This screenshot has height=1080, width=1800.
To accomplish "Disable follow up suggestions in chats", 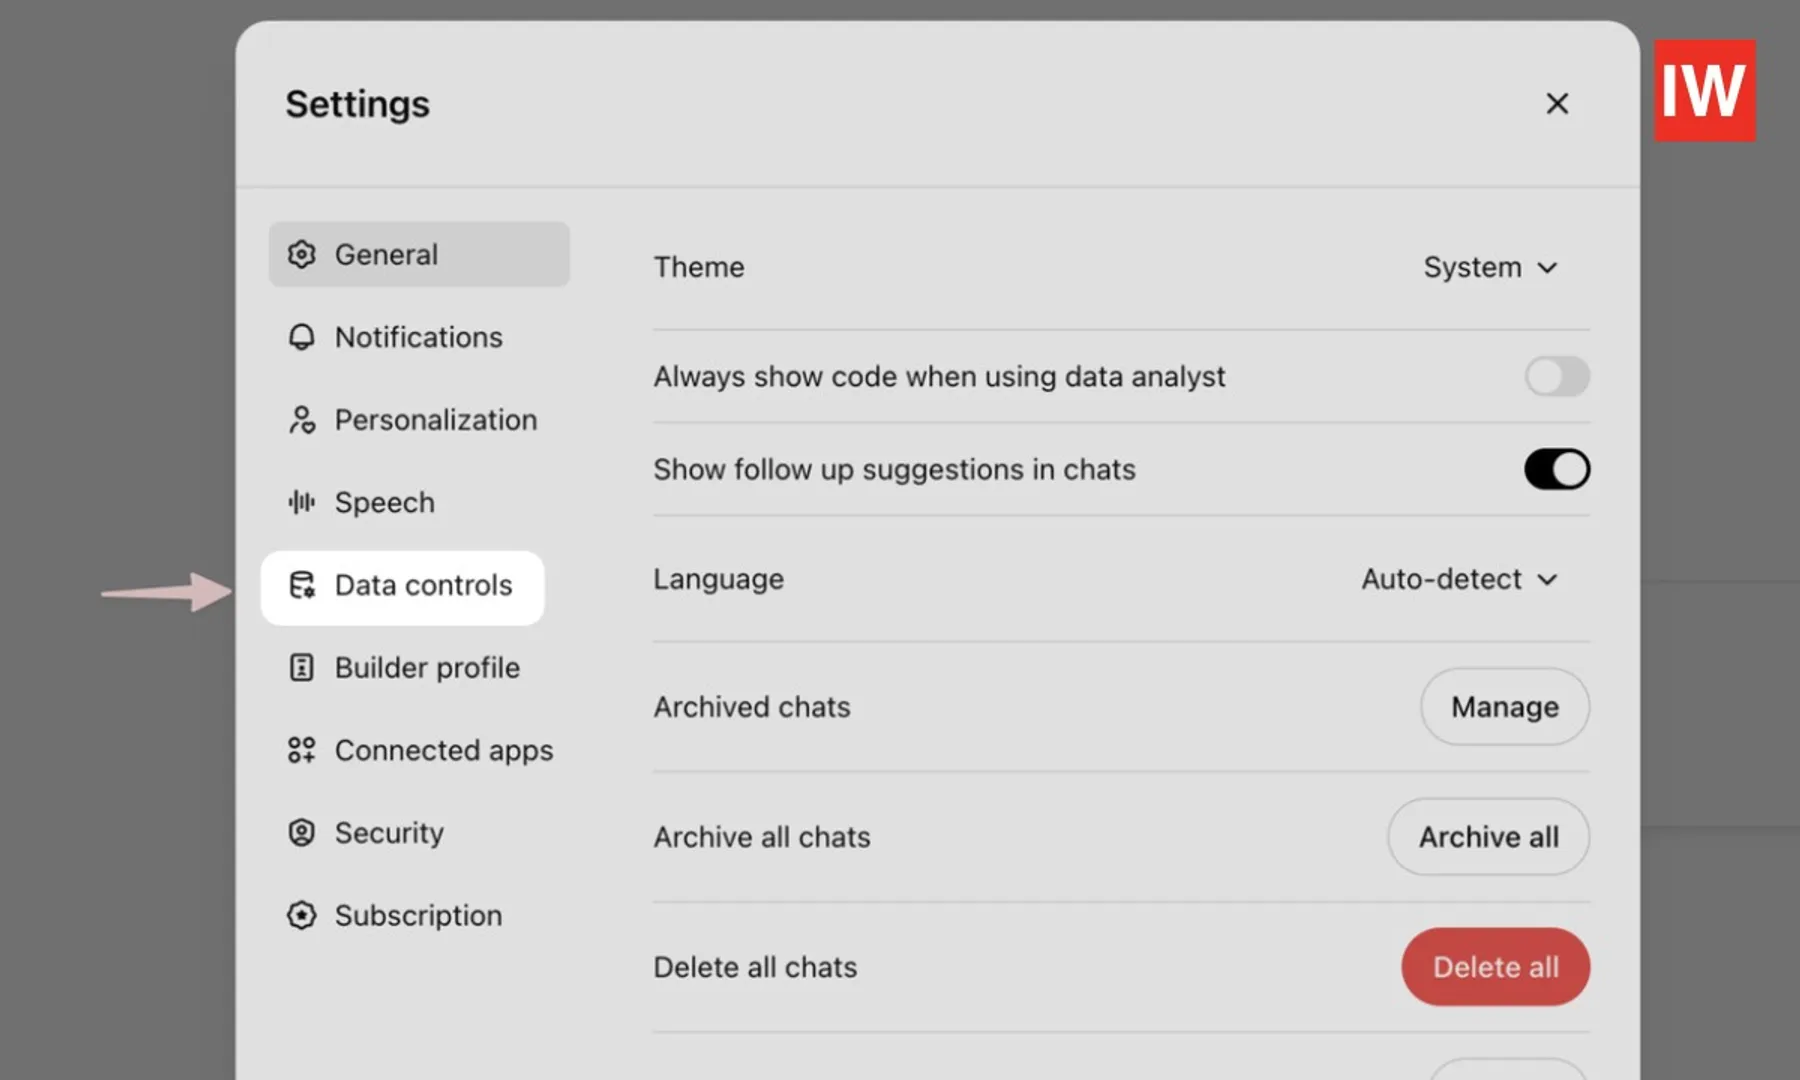I will 1556,469.
